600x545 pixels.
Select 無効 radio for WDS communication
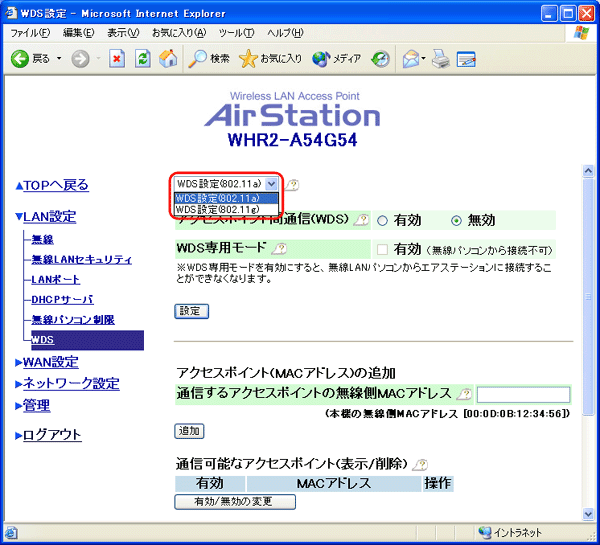pyautogui.click(x=456, y=221)
